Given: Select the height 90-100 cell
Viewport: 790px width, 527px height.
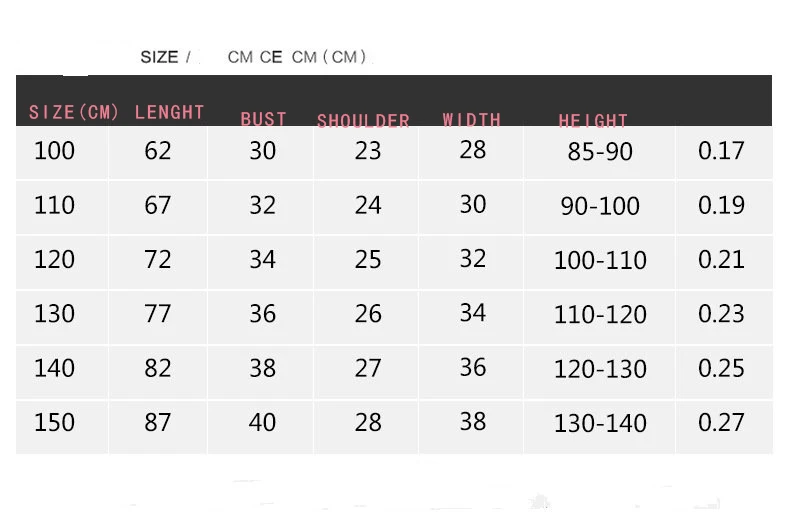Looking at the screenshot, I should [x=600, y=207].
